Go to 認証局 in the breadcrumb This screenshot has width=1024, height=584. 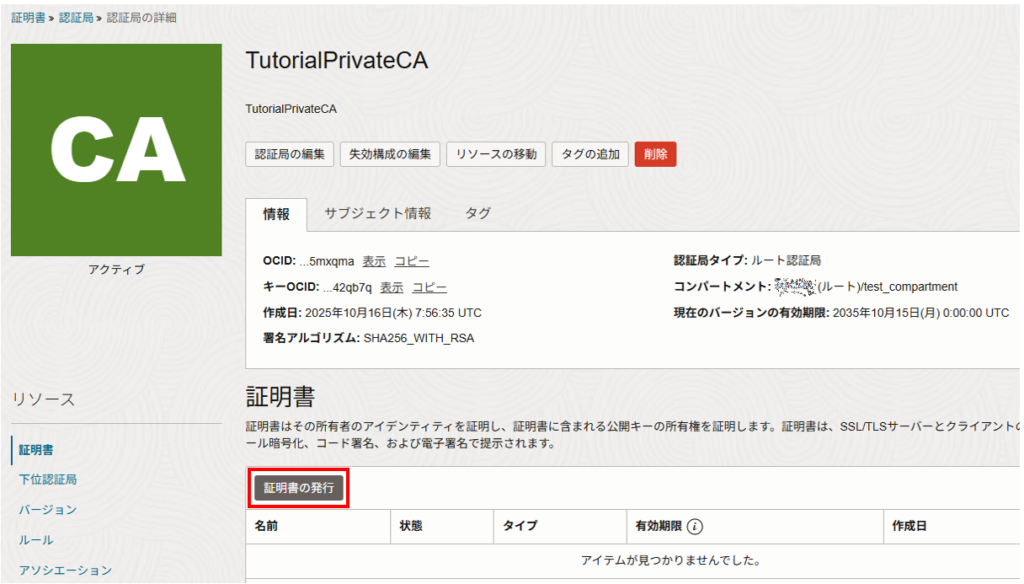coord(75,17)
